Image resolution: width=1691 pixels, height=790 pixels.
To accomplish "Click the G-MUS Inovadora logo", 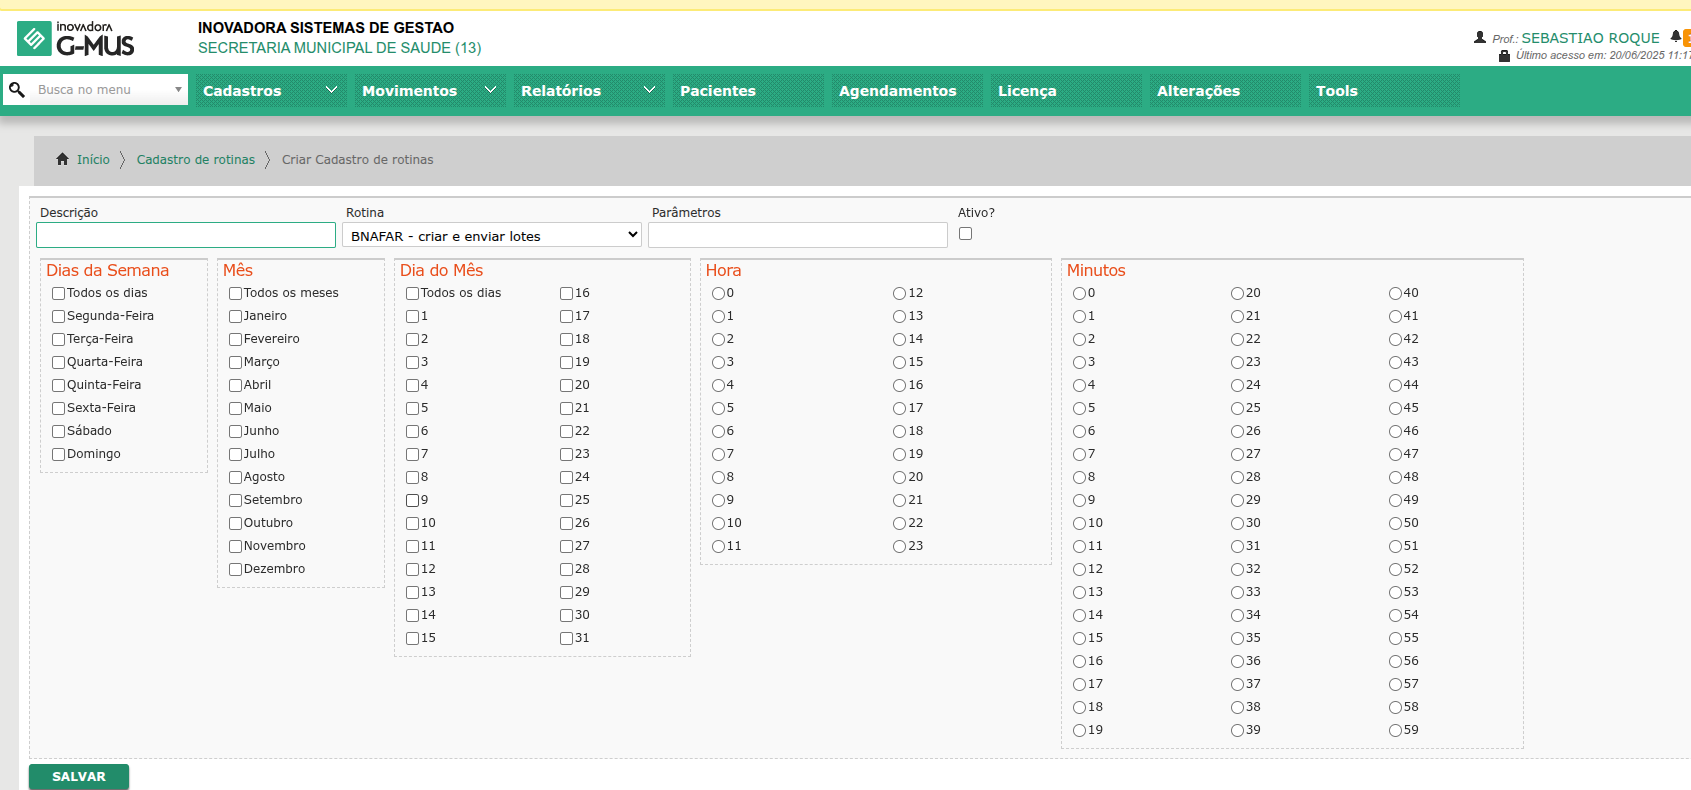I will click(x=76, y=39).
